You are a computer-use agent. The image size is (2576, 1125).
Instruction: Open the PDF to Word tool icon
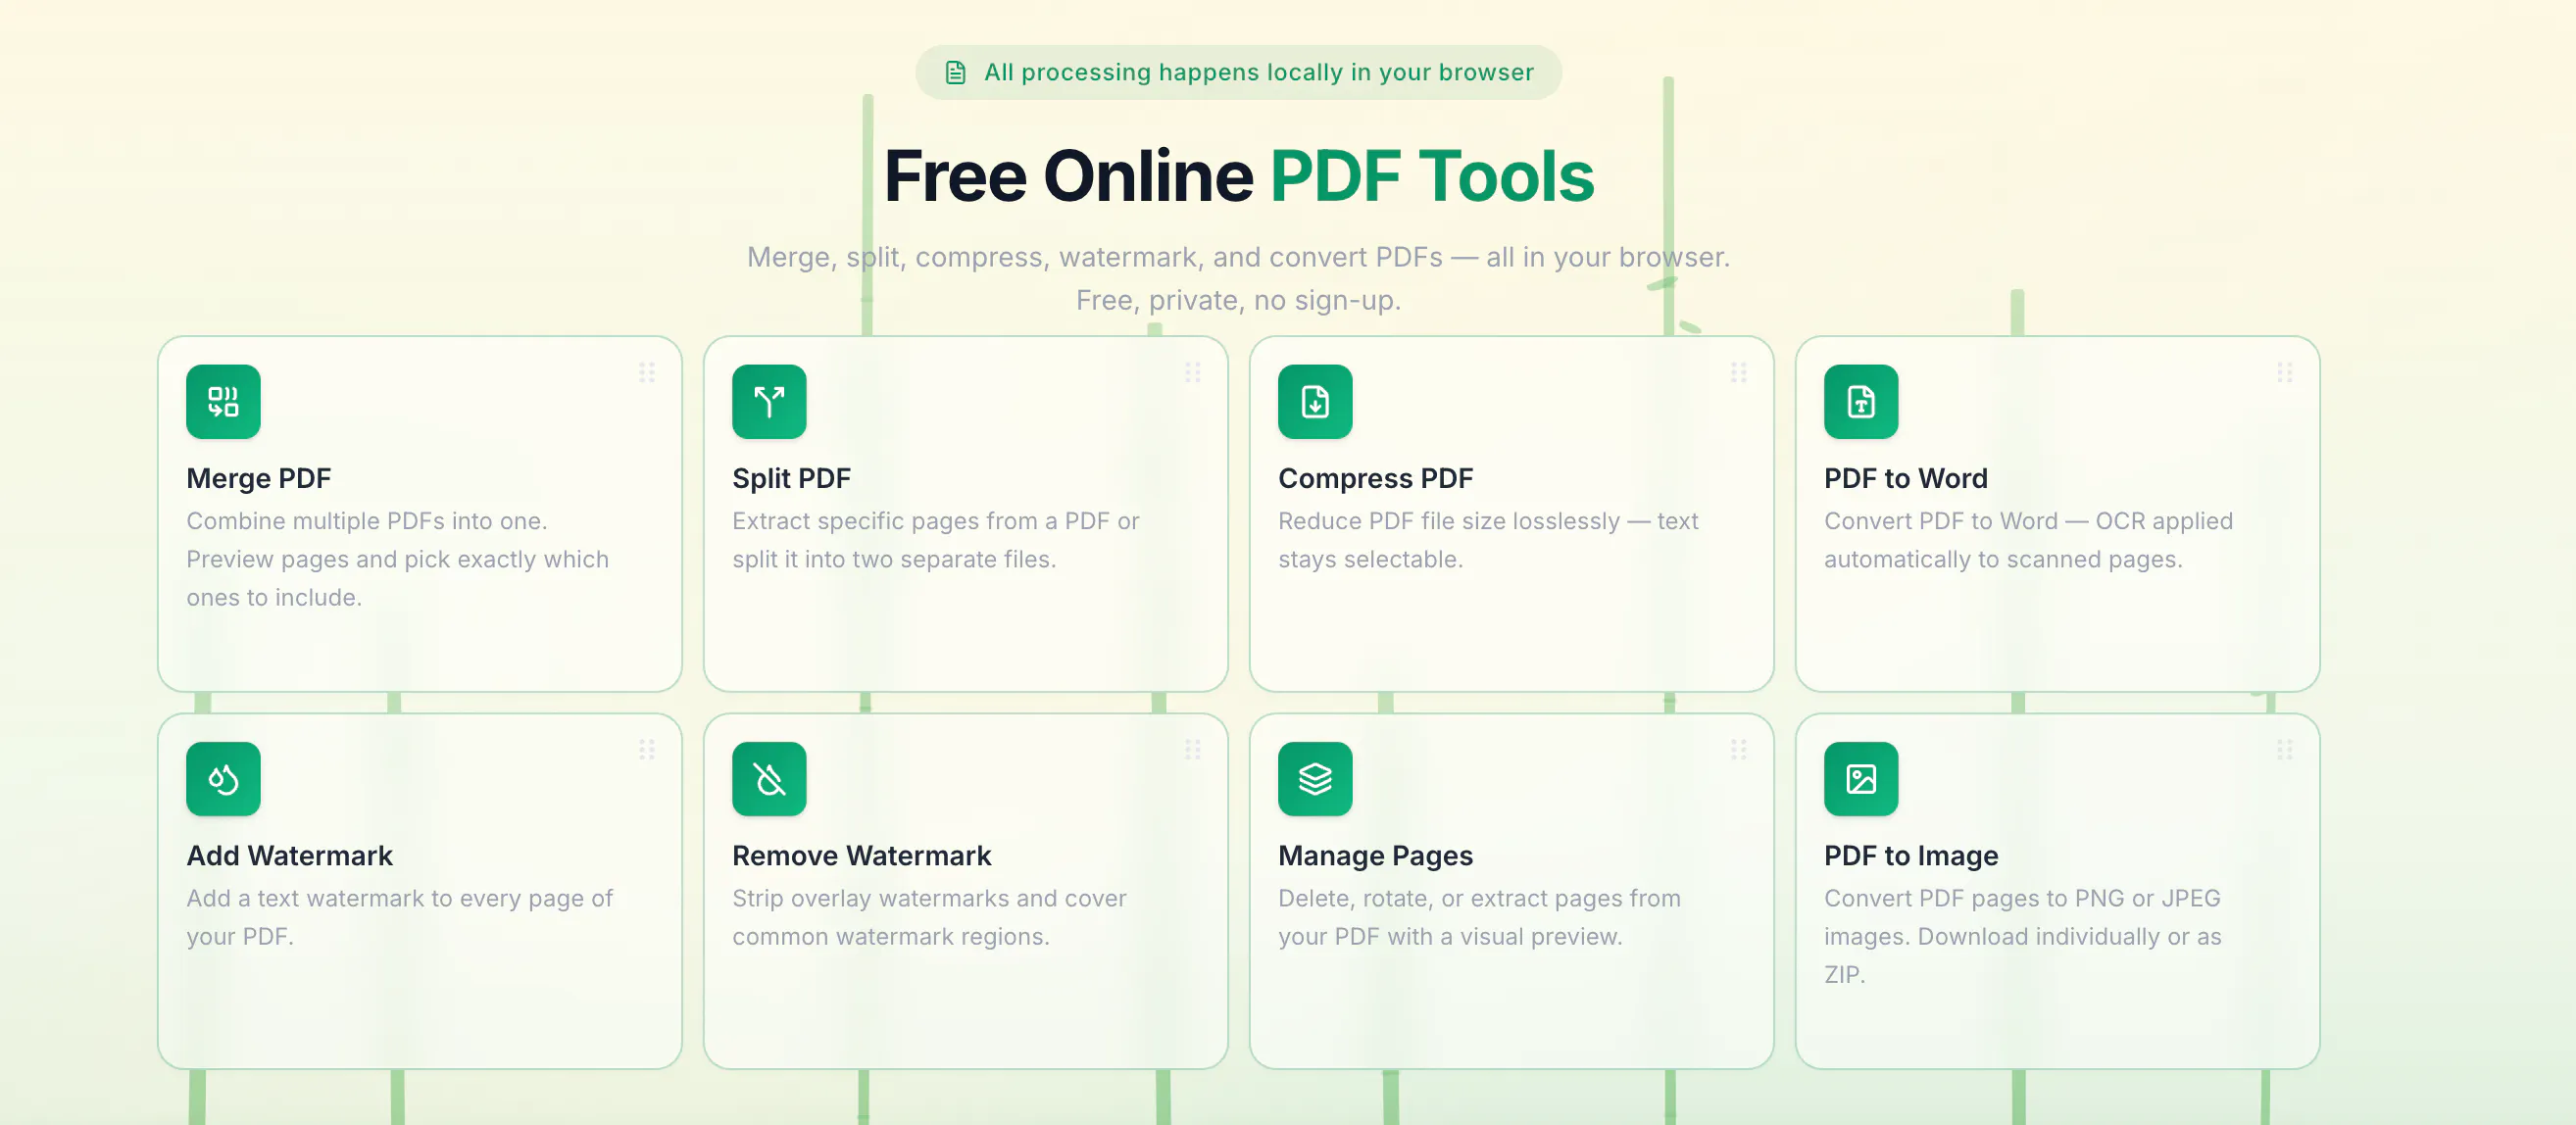tap(1861, 402)
